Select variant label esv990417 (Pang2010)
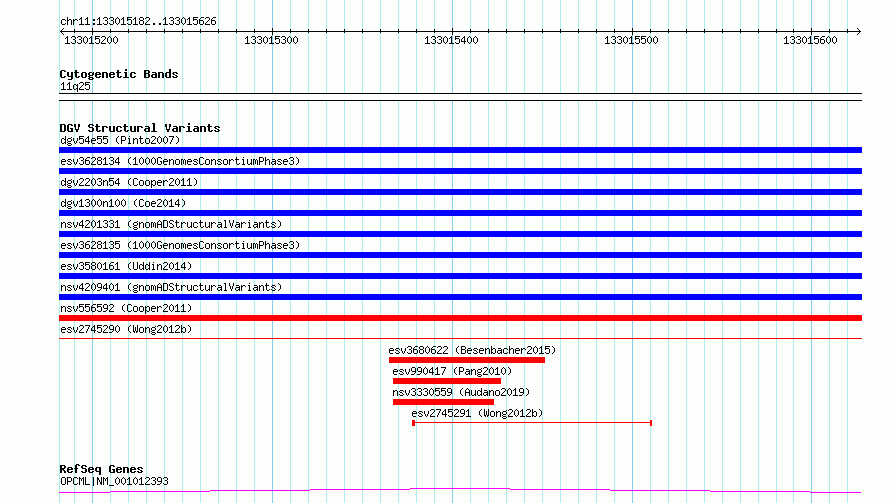This screenshot has height=503, width=890. click(452, 371)
